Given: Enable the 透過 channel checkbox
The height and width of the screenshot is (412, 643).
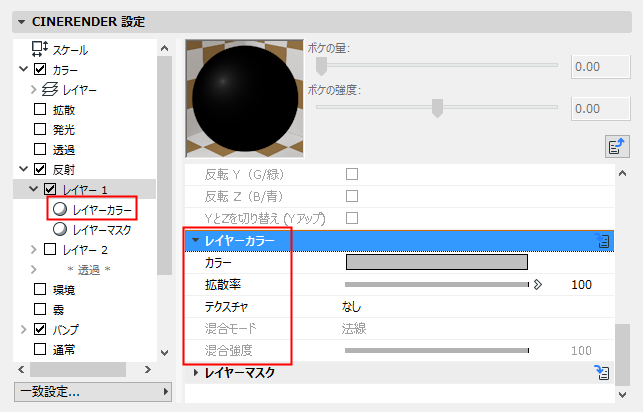Looking at the screenshot, I should (40, 149).
